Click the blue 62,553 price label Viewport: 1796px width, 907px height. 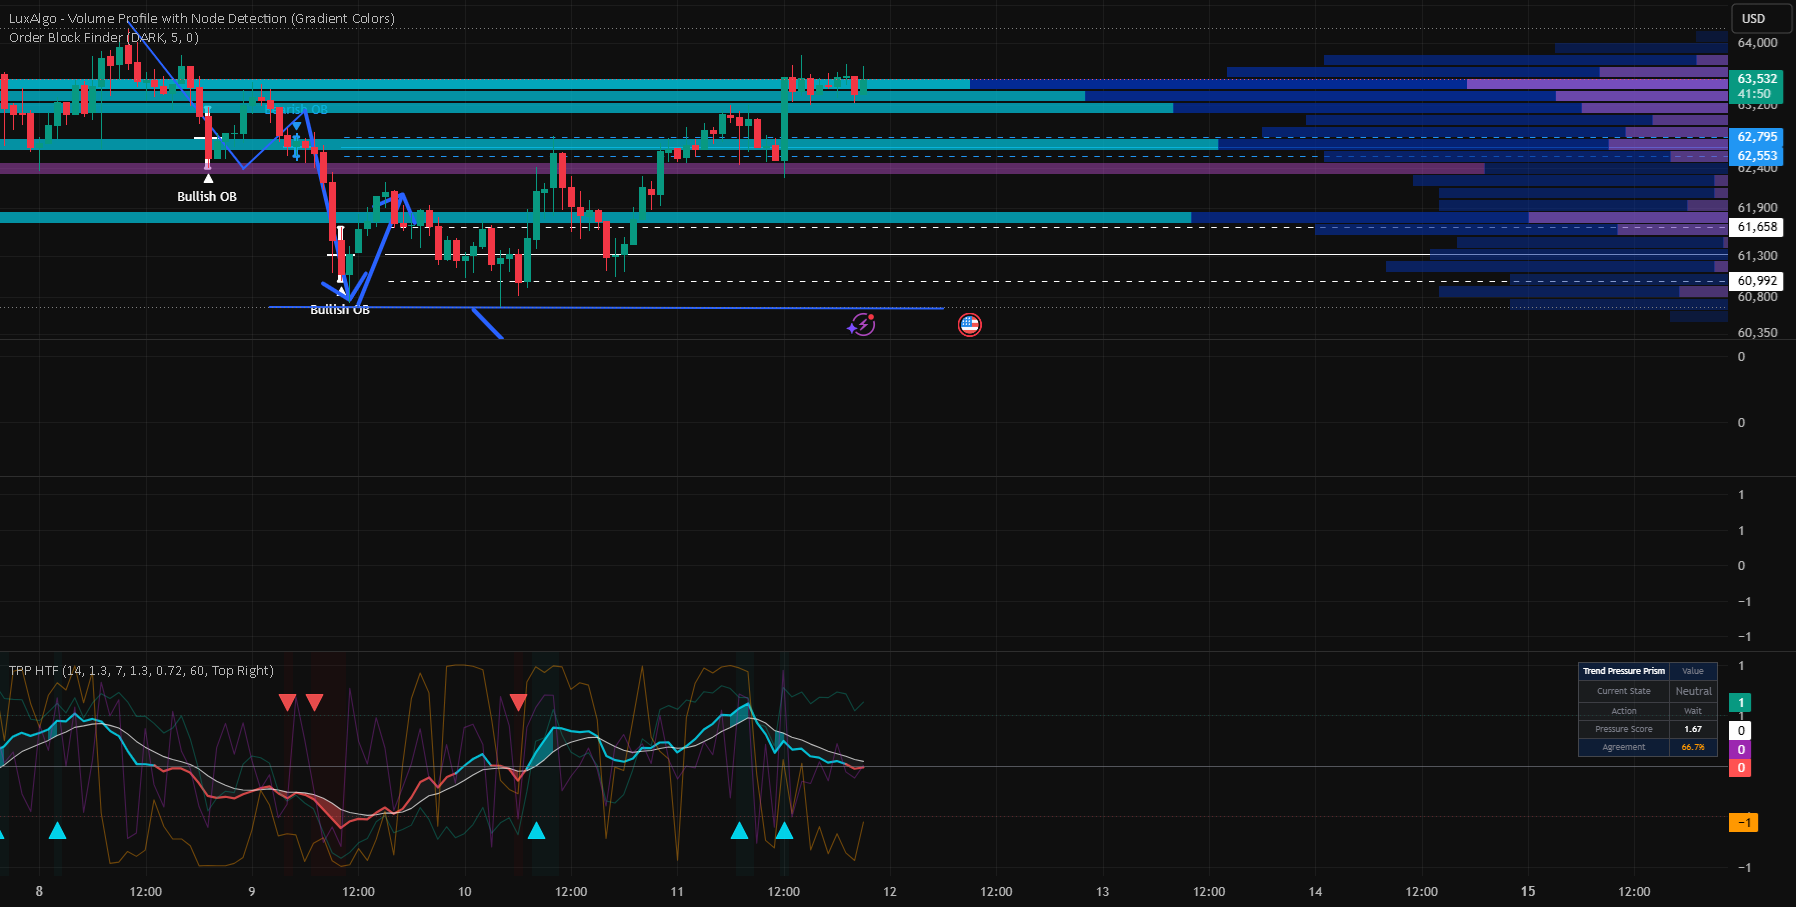1757,156
